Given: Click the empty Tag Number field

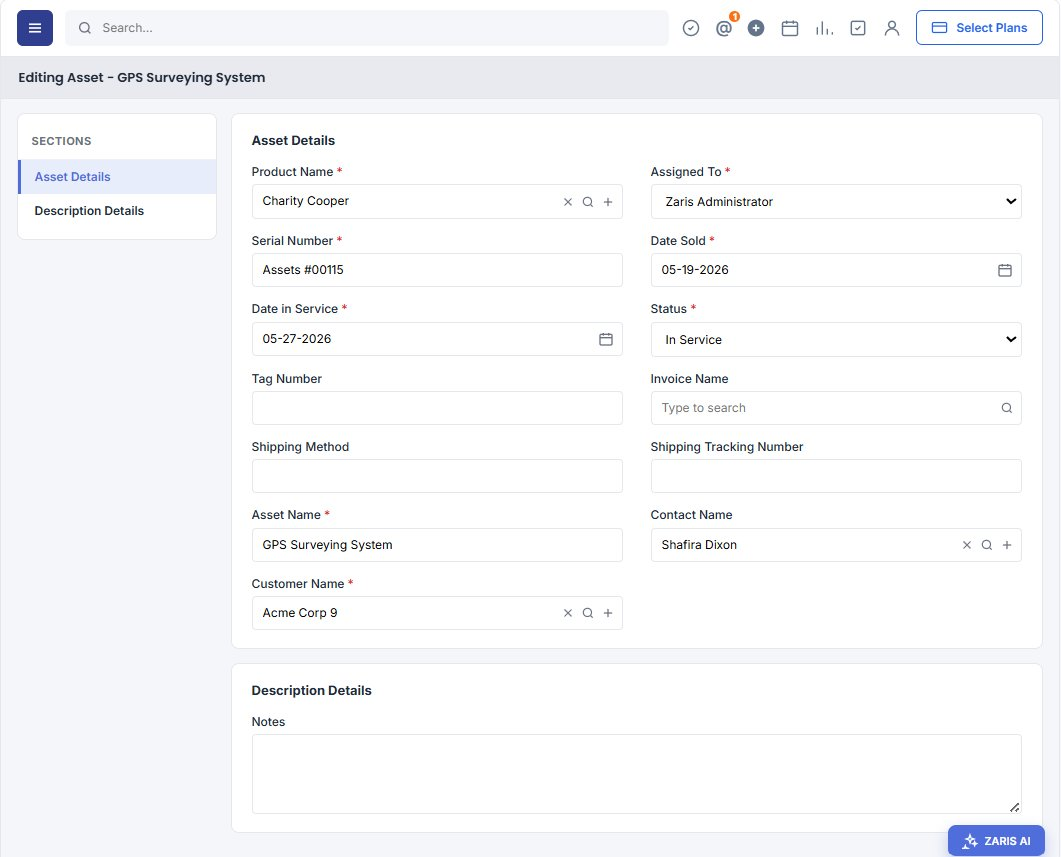Looking at the screenshot, I should pyautogui.click(x=437, y=408).
